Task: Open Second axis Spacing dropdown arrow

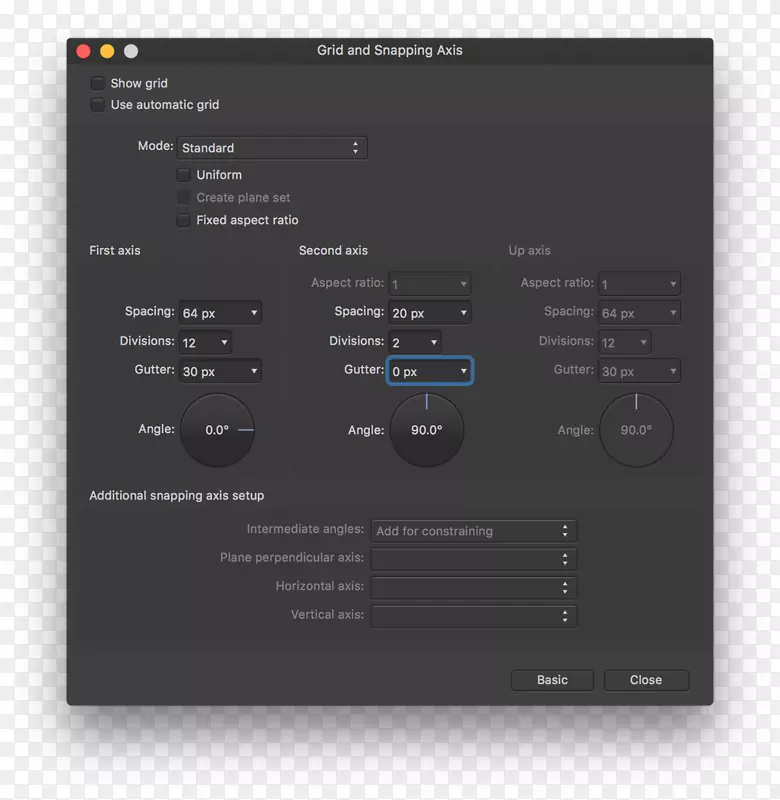Action: 463,313
